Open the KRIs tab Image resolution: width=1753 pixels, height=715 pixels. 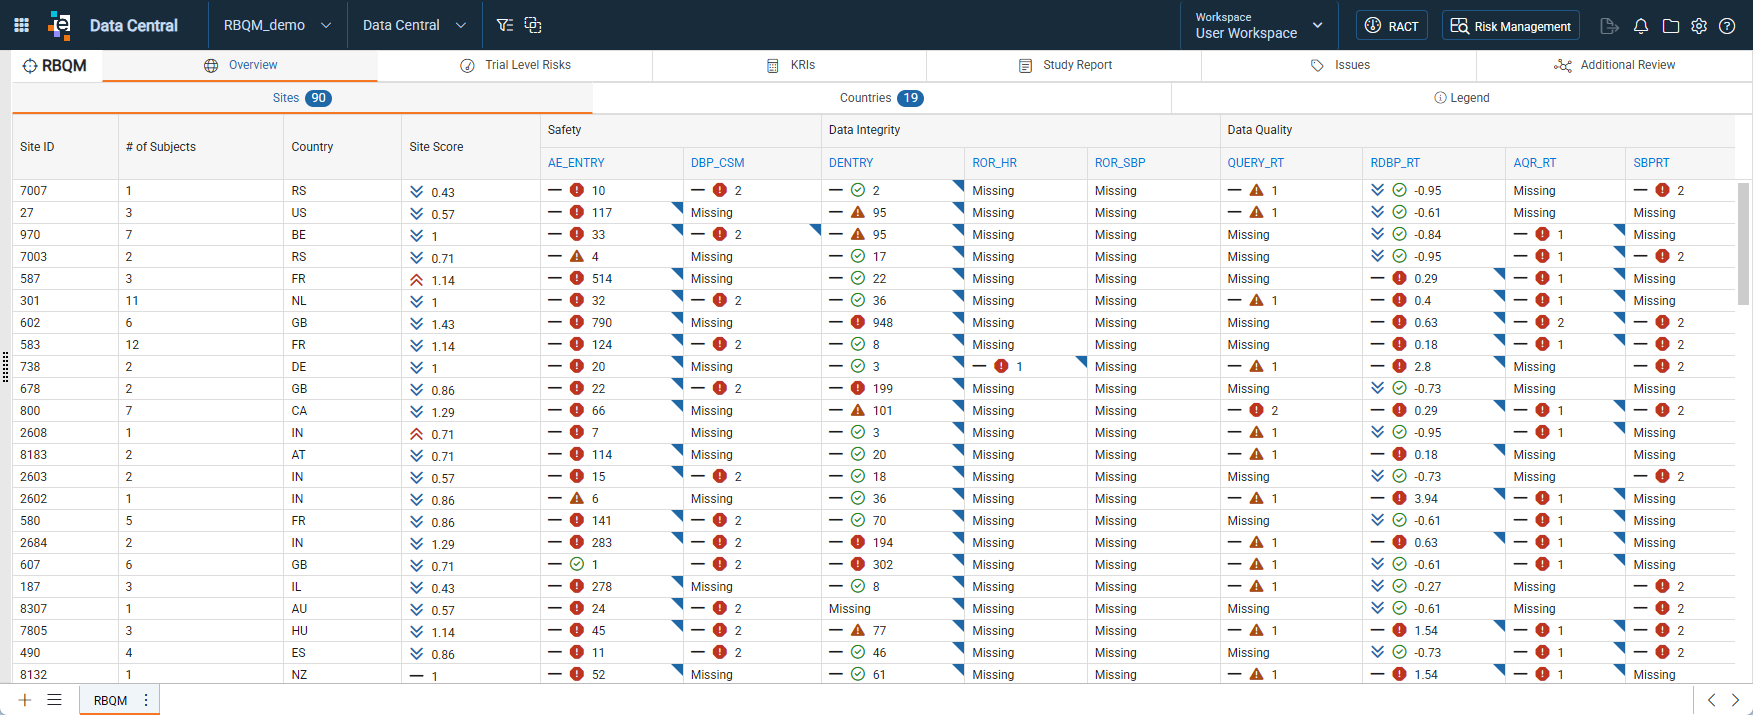click(x=790, y=65)
